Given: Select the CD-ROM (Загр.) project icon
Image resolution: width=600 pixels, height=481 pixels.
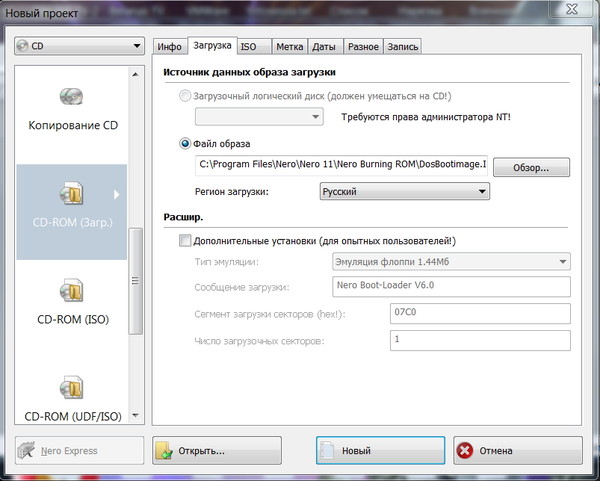Looking at the screenshot, I should [71, 193].
